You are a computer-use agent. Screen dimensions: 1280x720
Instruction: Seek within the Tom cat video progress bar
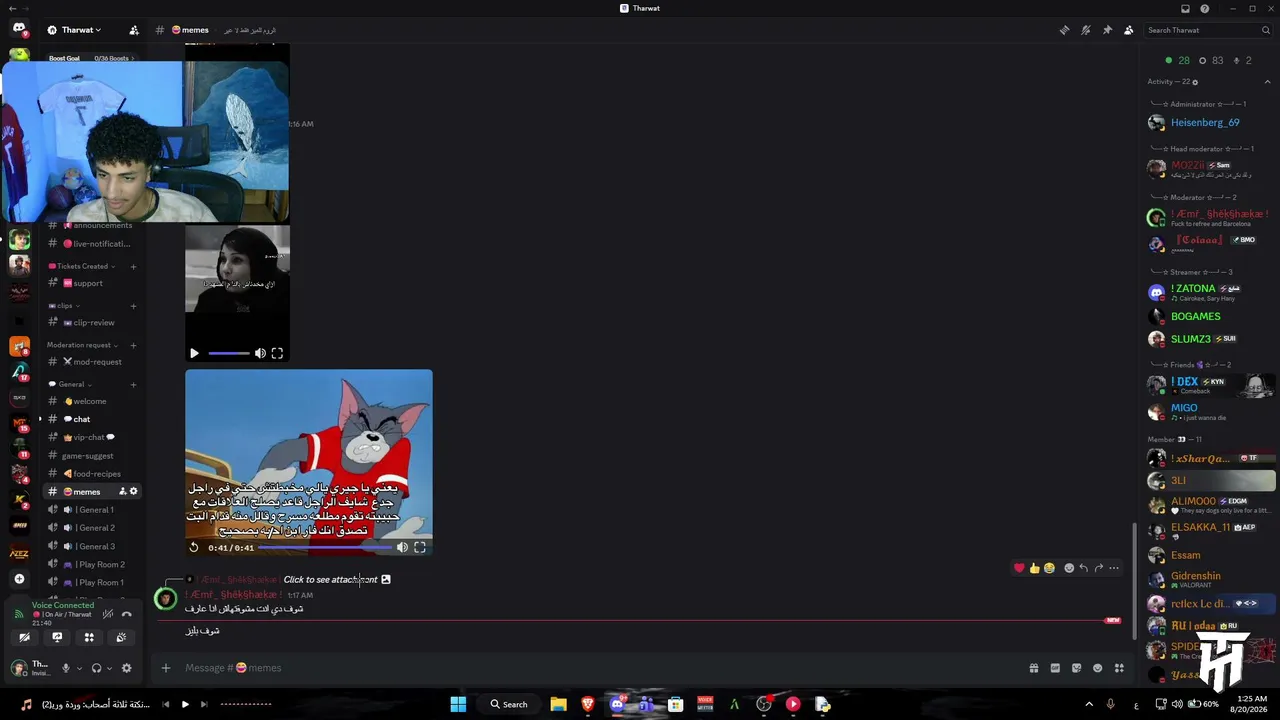point(325,547)
